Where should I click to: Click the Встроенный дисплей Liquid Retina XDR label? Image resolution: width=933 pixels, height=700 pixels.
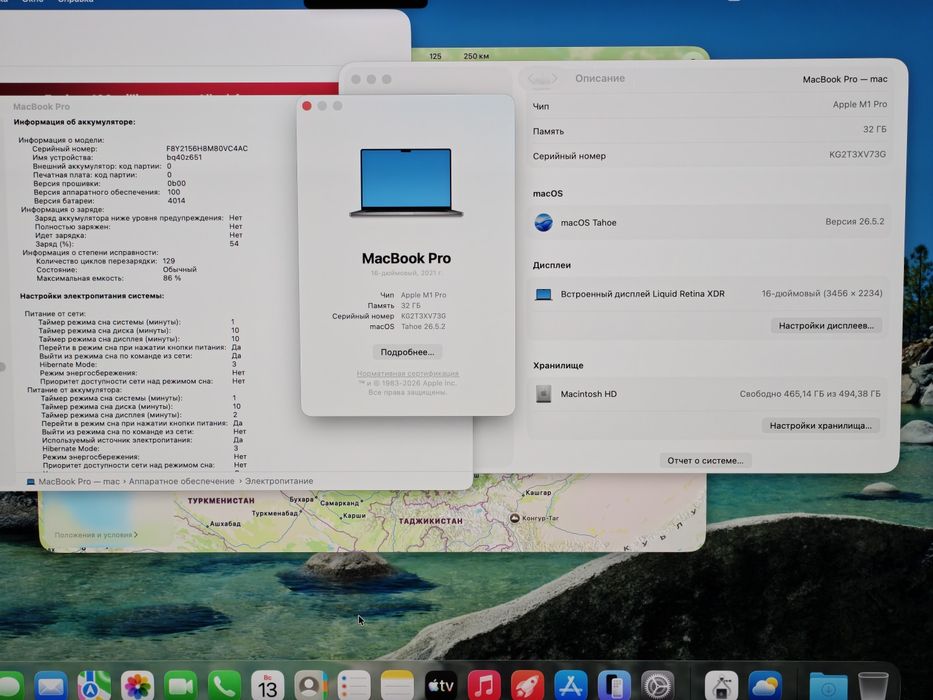click(643, 294)
